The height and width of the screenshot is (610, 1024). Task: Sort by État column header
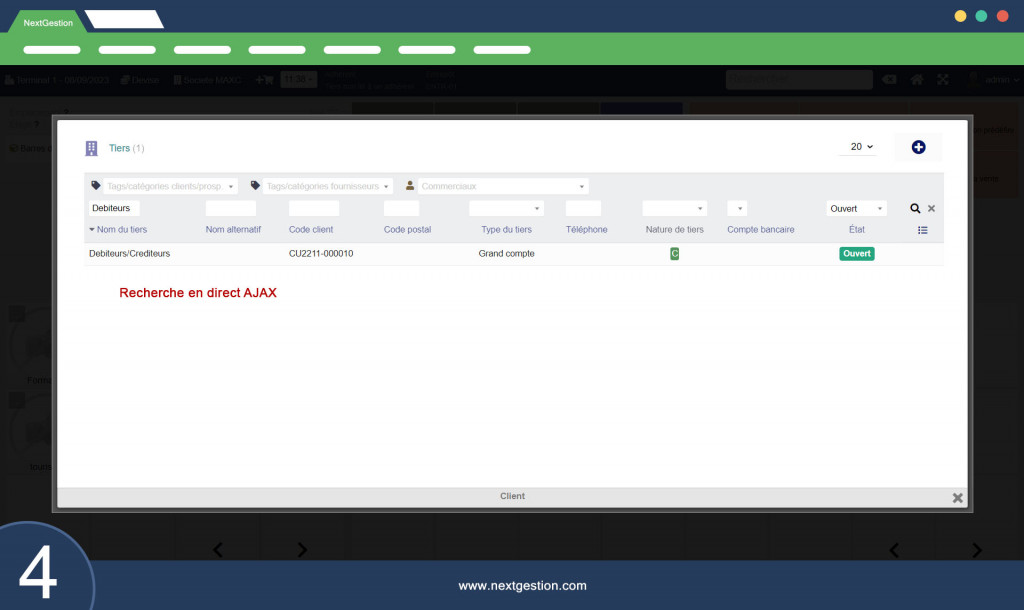[857, 229]
